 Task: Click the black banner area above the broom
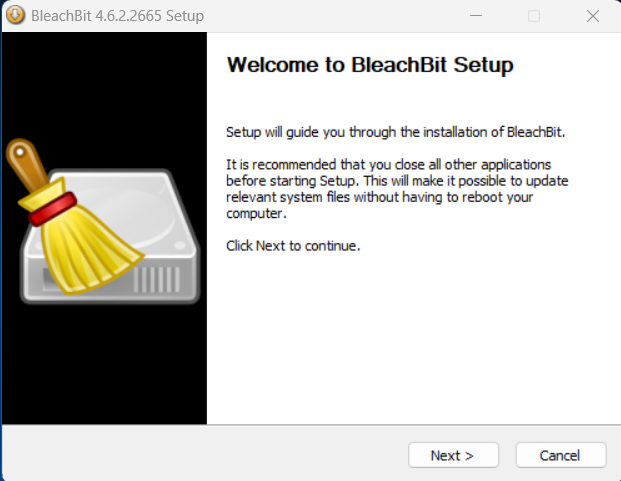pyautogui.click(x=104, y=83)
